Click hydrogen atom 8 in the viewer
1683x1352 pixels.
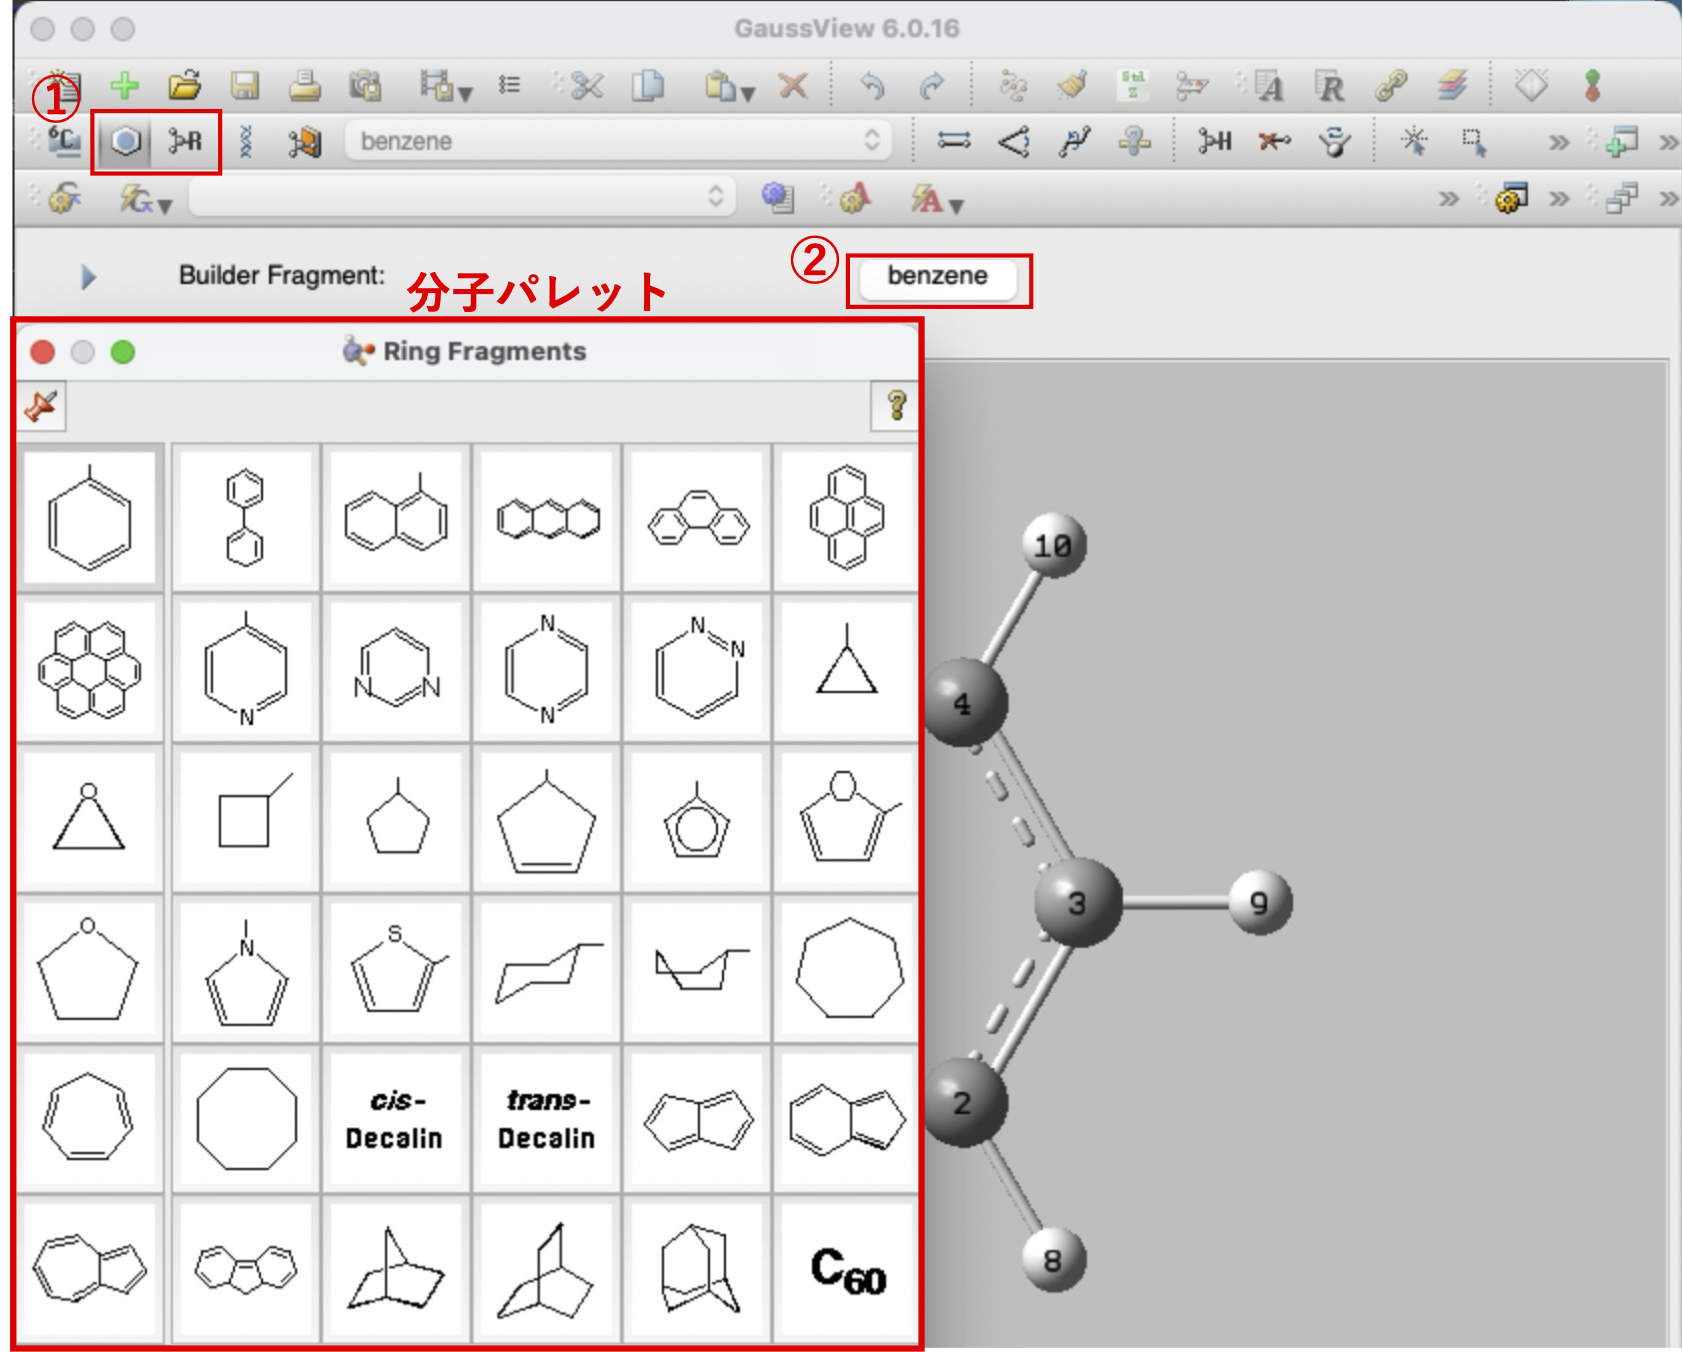[x=1053, y=1260]
